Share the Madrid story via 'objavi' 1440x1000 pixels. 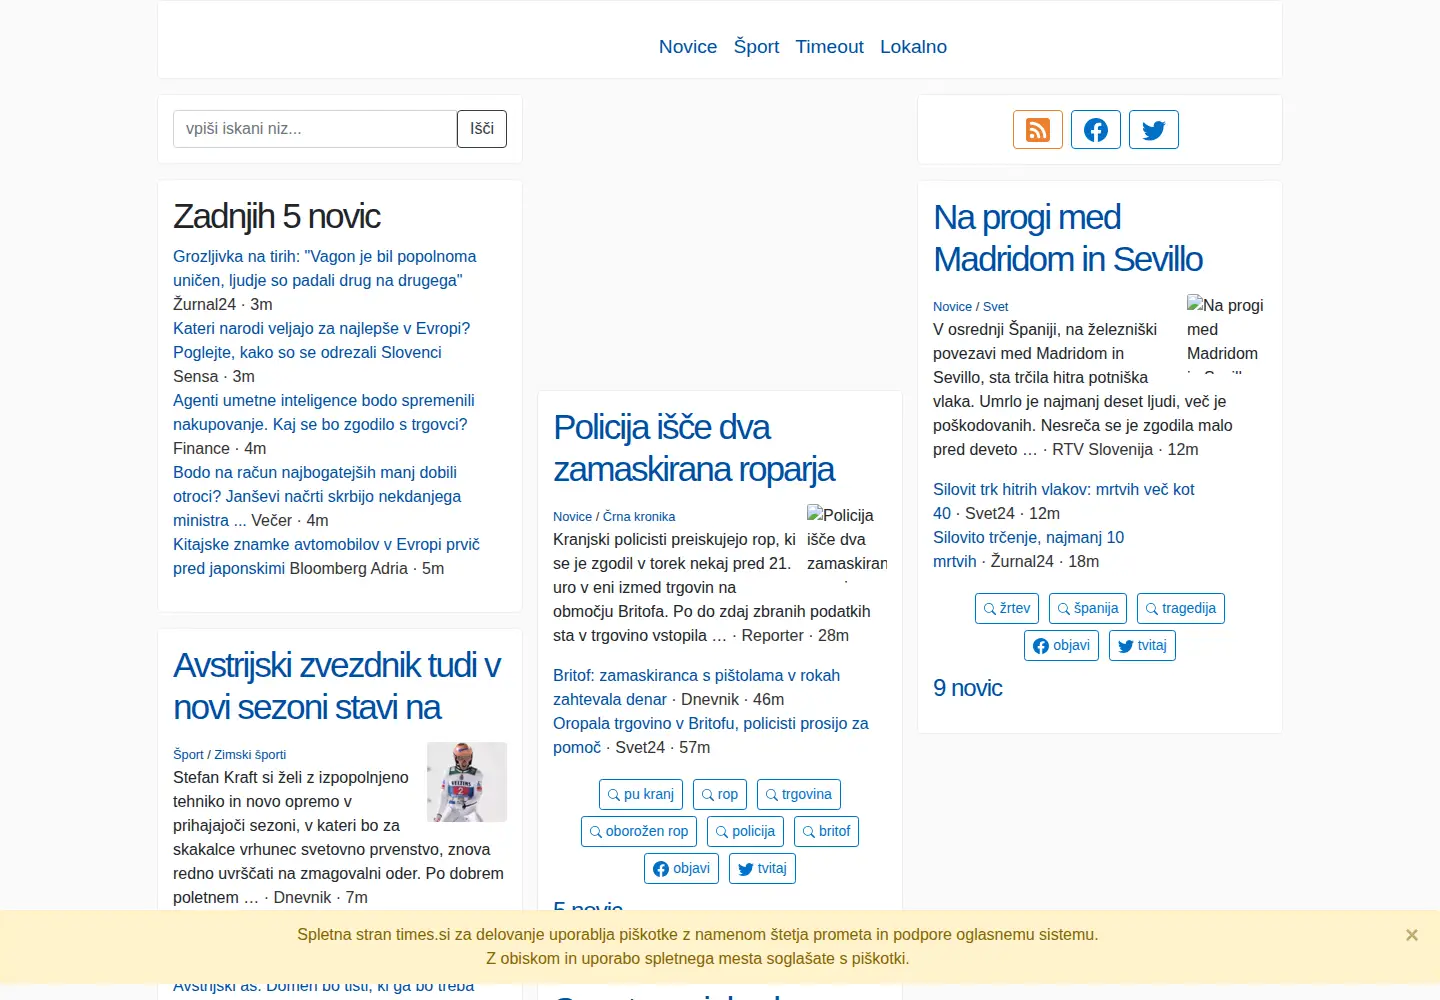(1061, 645)
